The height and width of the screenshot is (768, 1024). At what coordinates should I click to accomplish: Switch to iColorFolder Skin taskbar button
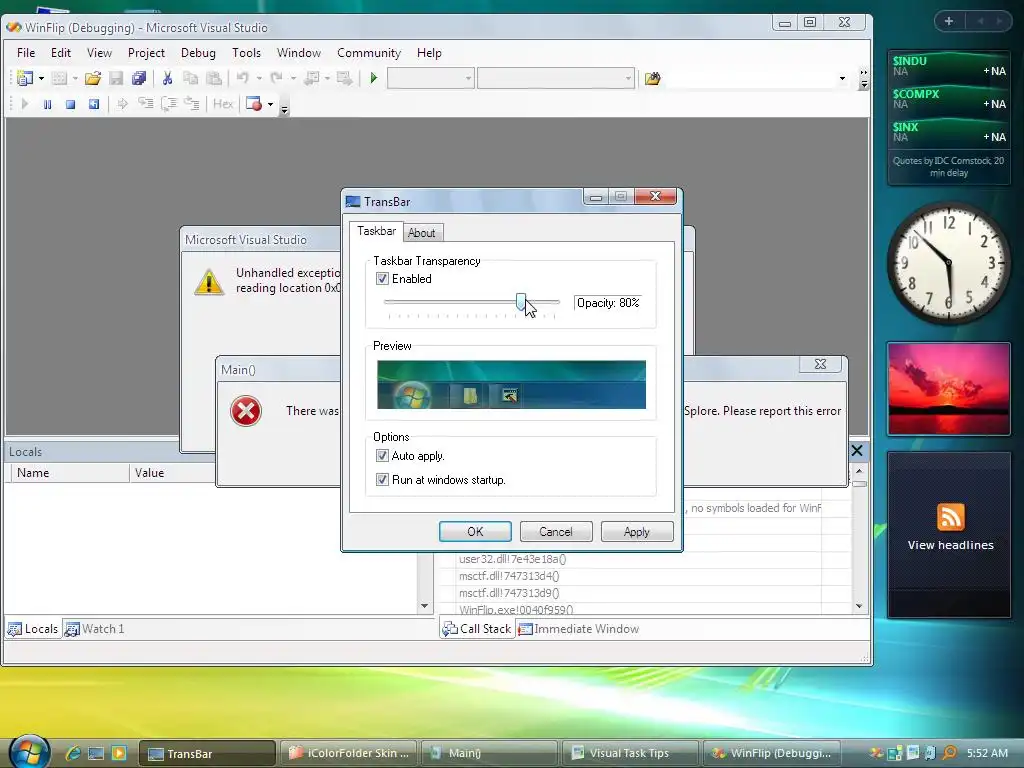pyautogui.click(x=349, y=754)
